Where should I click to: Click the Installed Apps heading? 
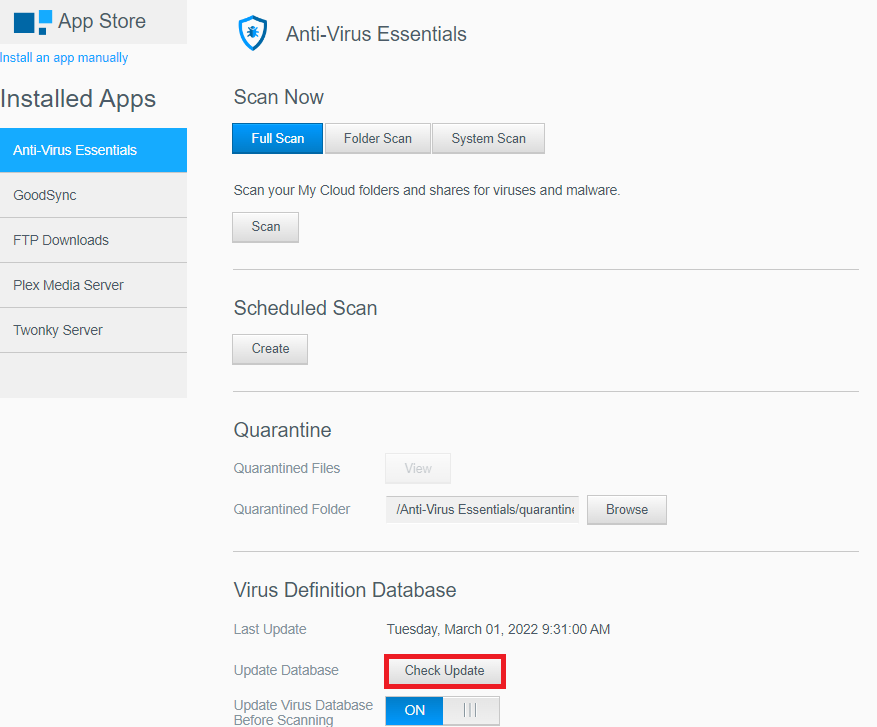point(78,99)
